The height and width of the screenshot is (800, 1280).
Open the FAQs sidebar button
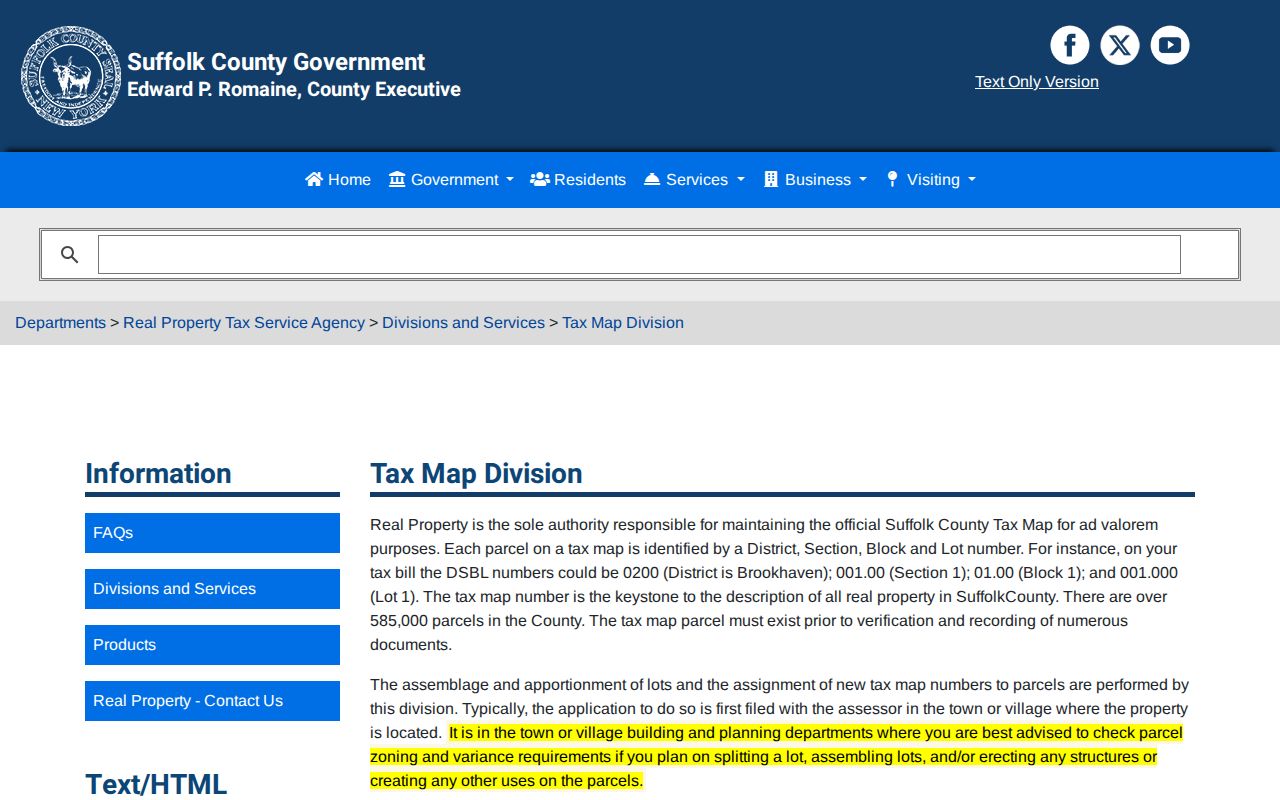click(212, 533)
